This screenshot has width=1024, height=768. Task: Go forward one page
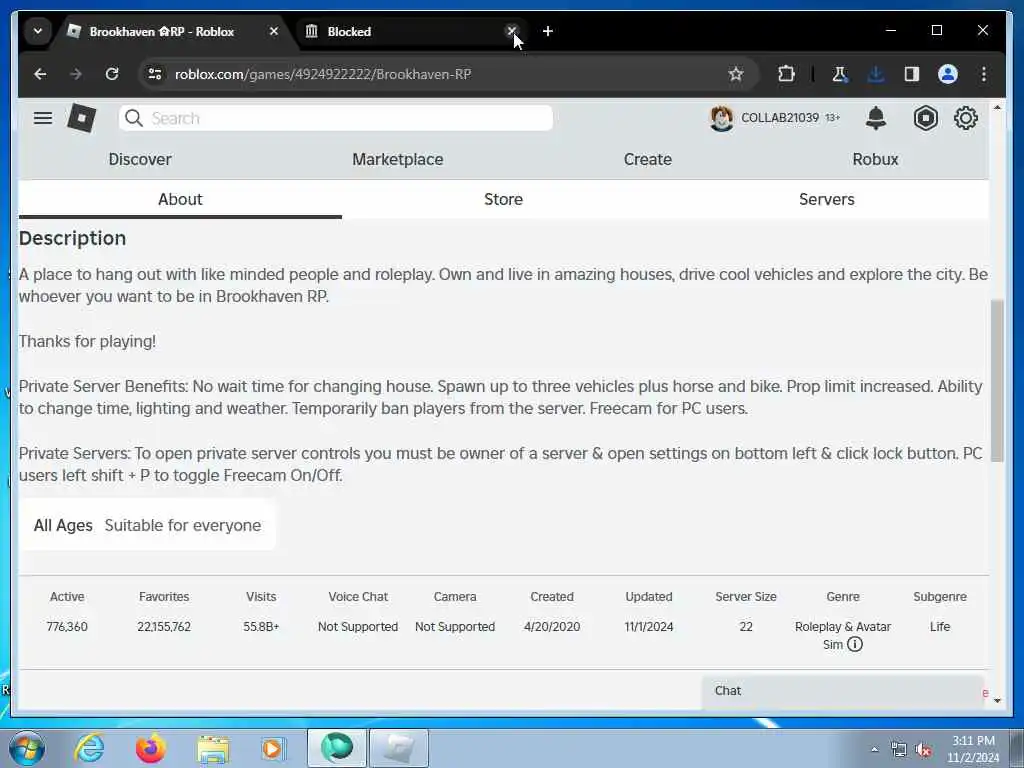(76, 74)
